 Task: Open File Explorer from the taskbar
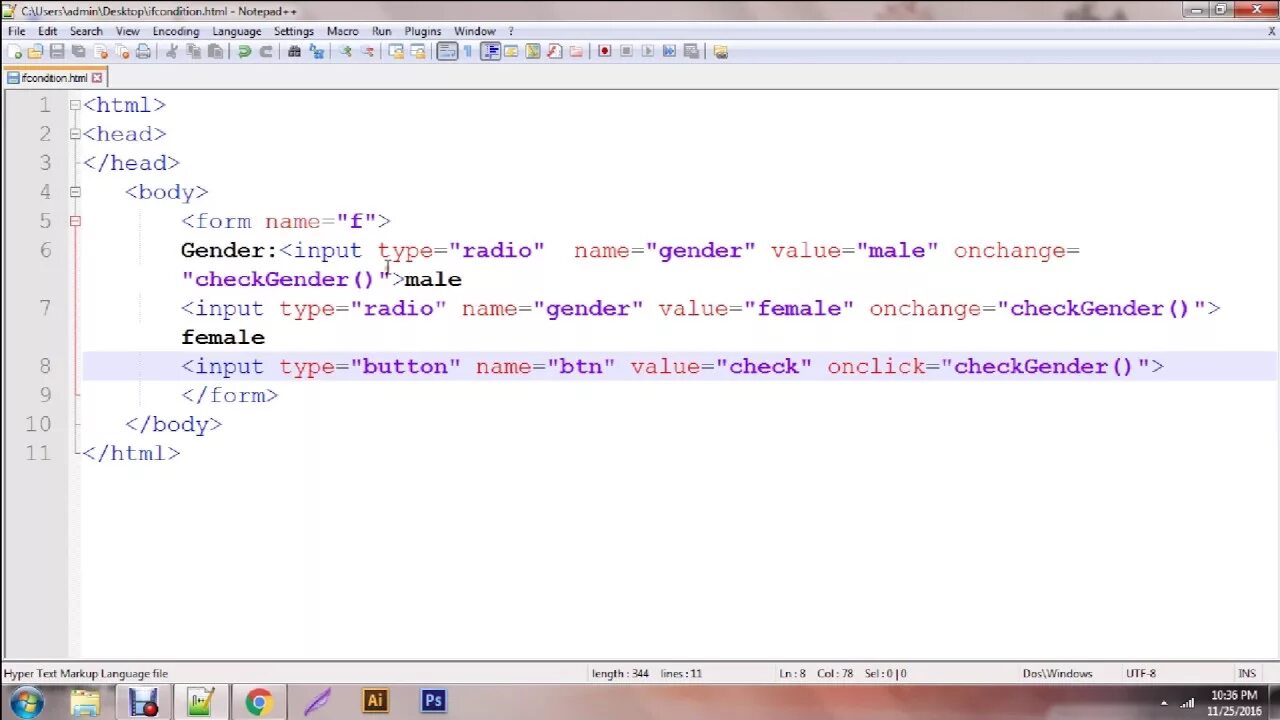[86, 702]
